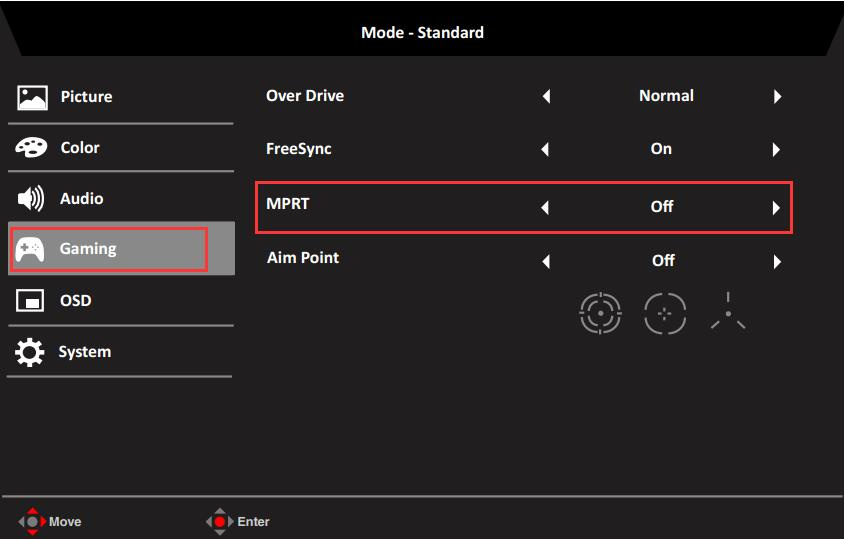844x539 pixels.
Task: Click the Audio speaker icon
Action: (x=32, y=199)
